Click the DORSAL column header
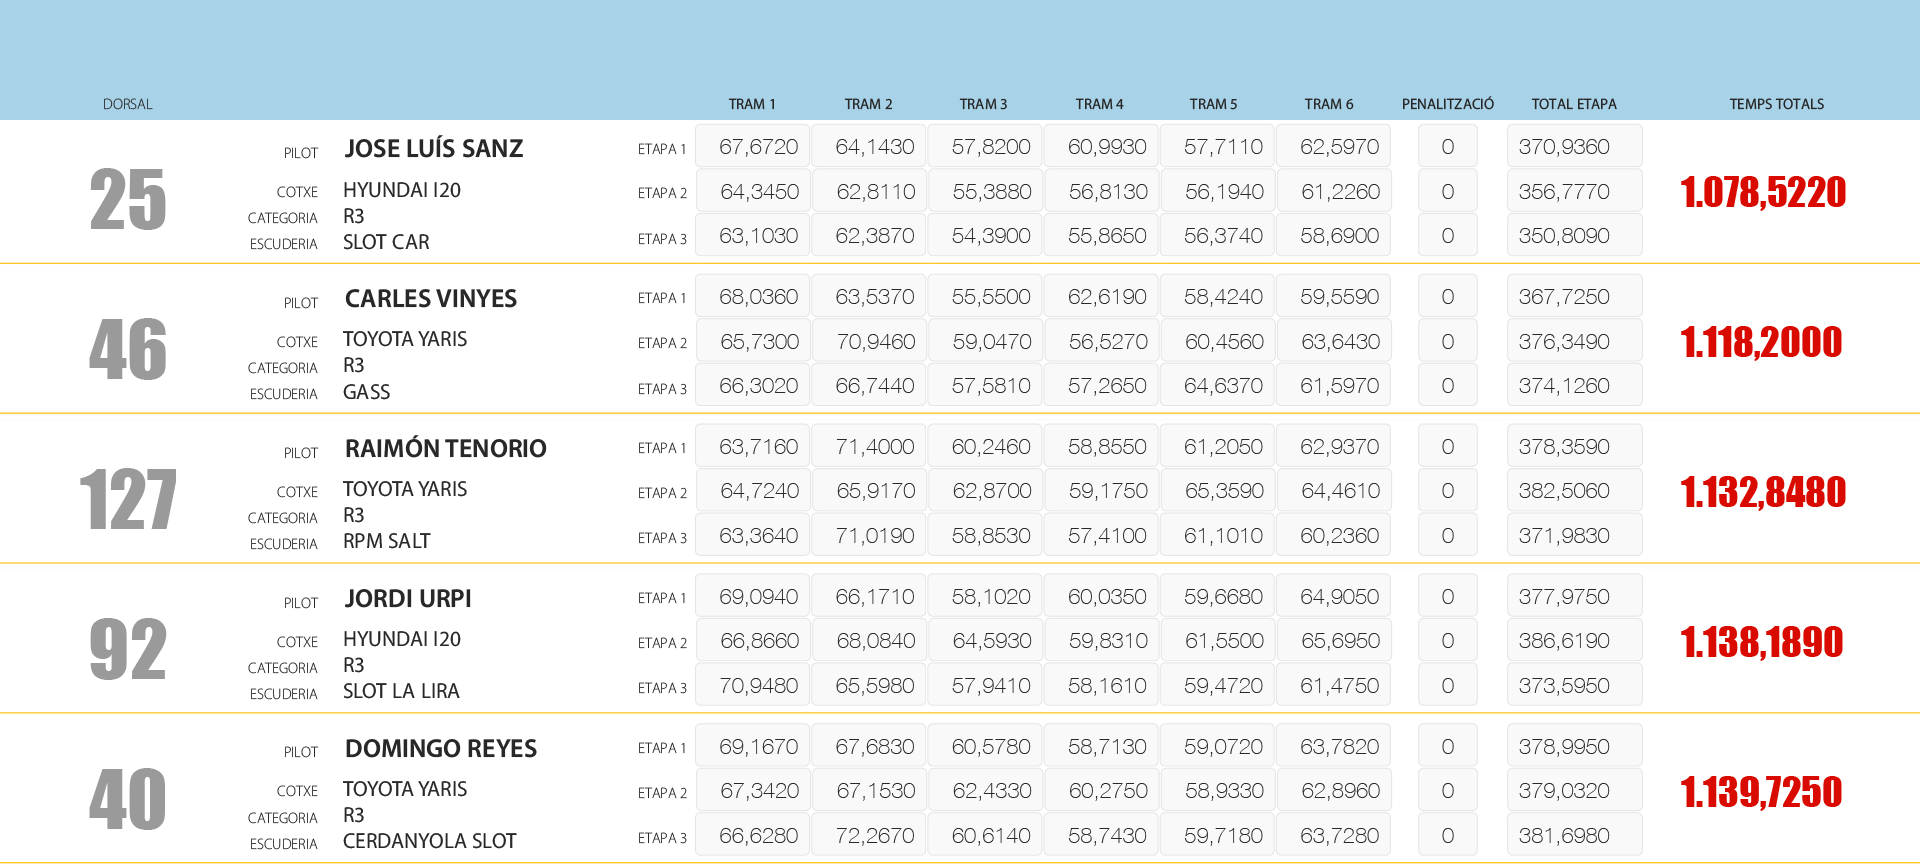 [127, 104]
